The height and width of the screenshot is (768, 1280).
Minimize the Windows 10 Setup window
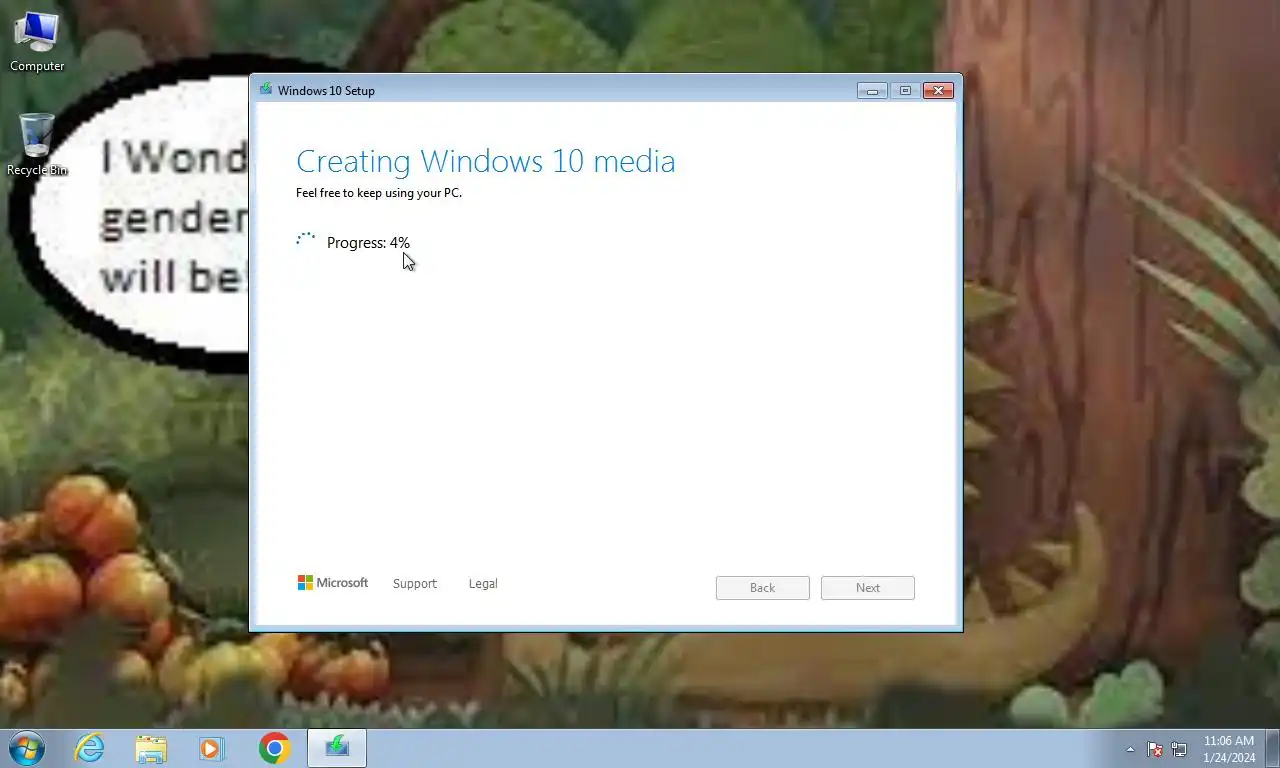pyautogui.click(x=872, y=90)
